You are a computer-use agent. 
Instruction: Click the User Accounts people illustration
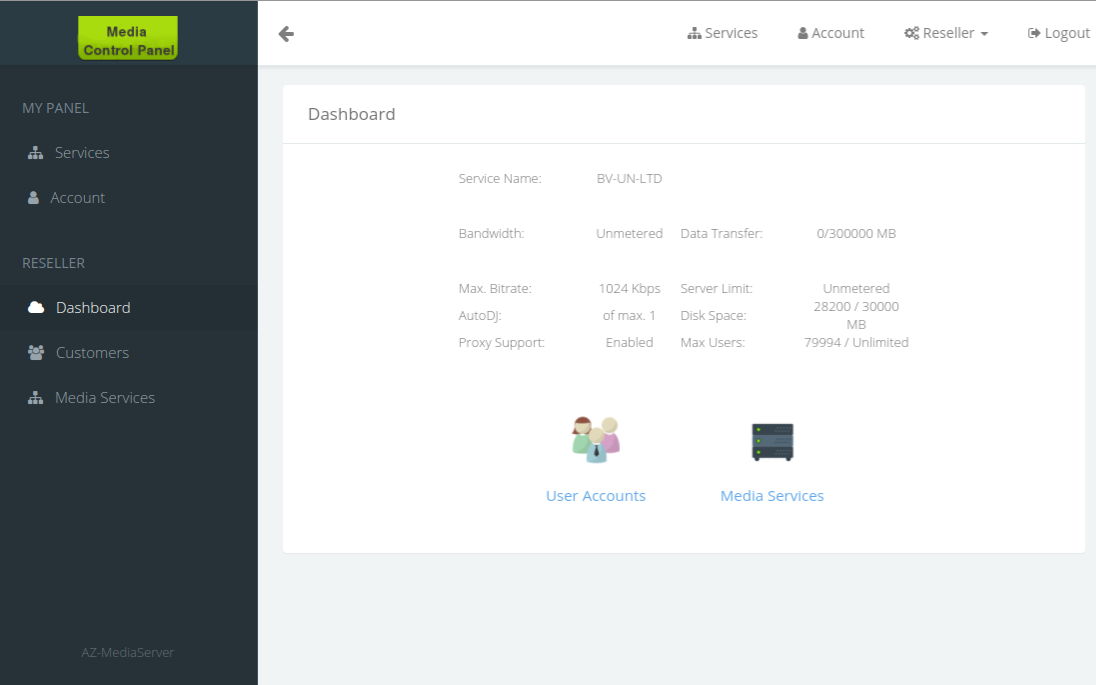point(596,440)
